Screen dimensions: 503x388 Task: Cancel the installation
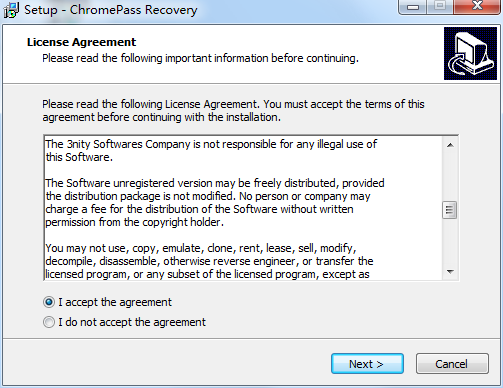[452, 364]
